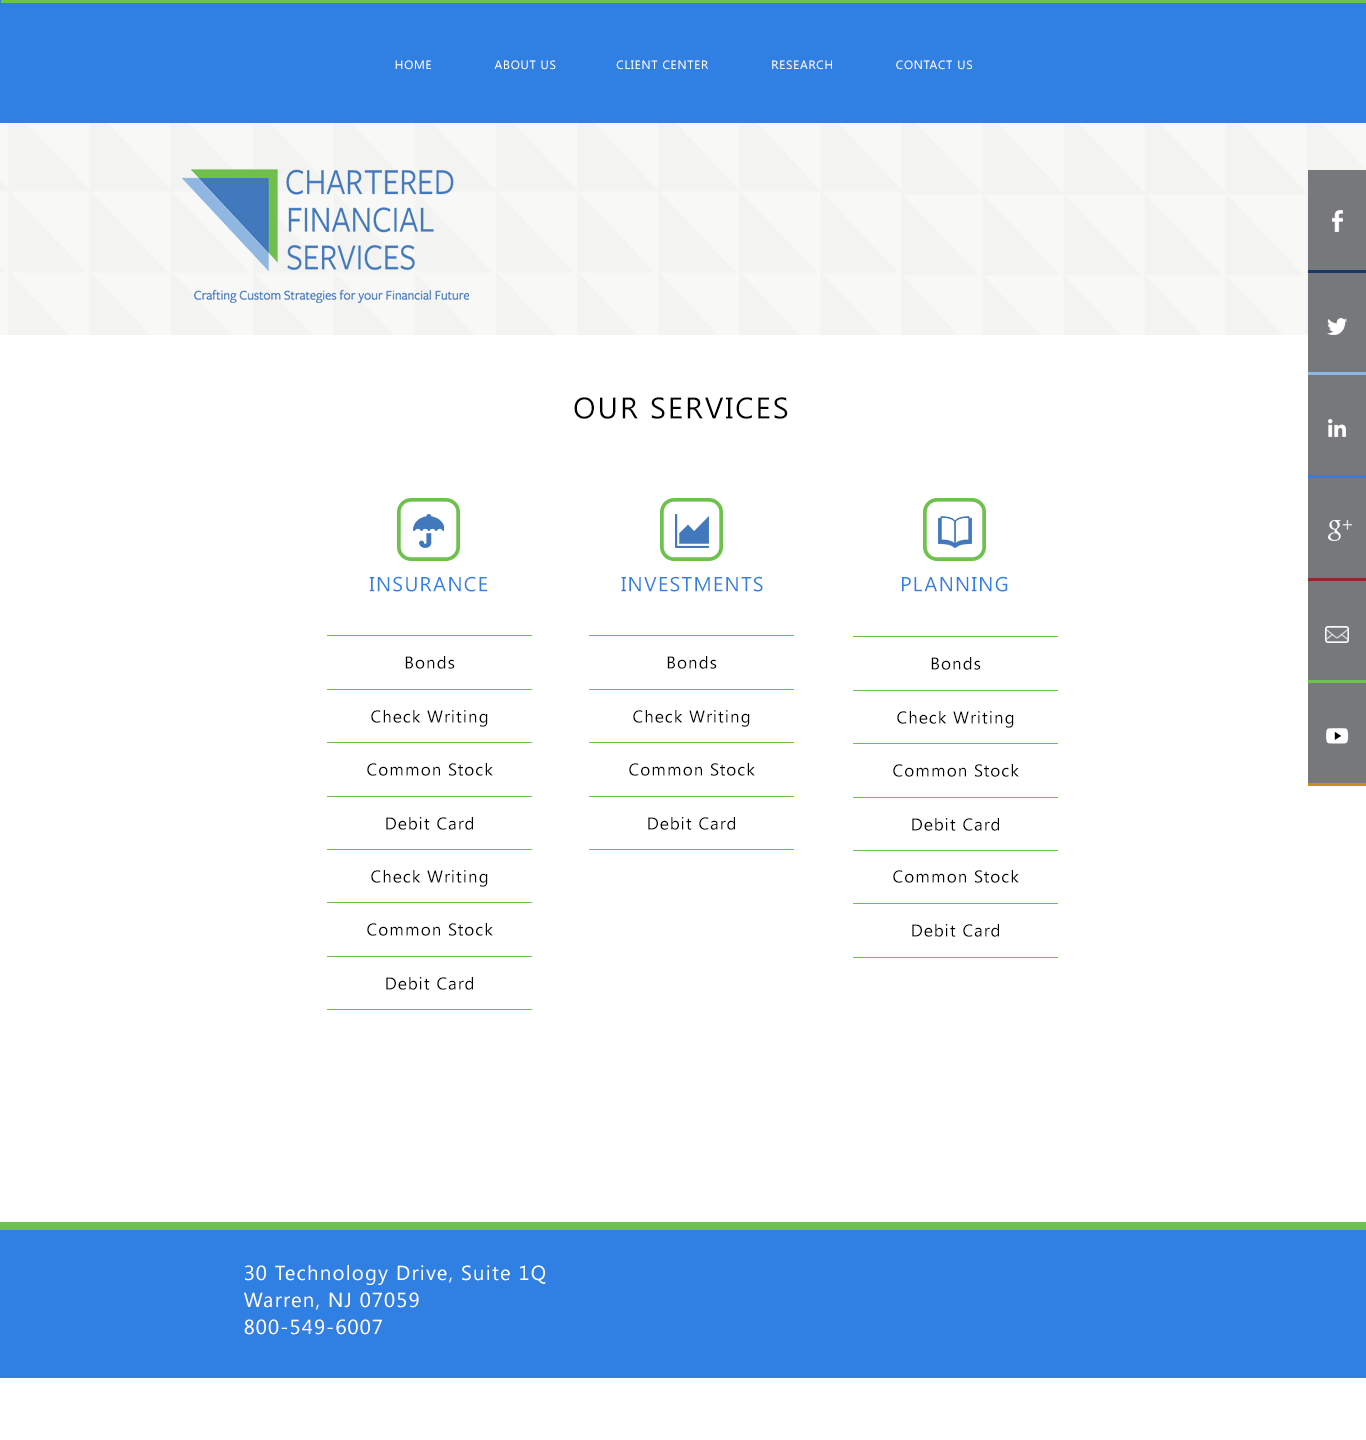Open the LinkedIn social icon

1336,428
